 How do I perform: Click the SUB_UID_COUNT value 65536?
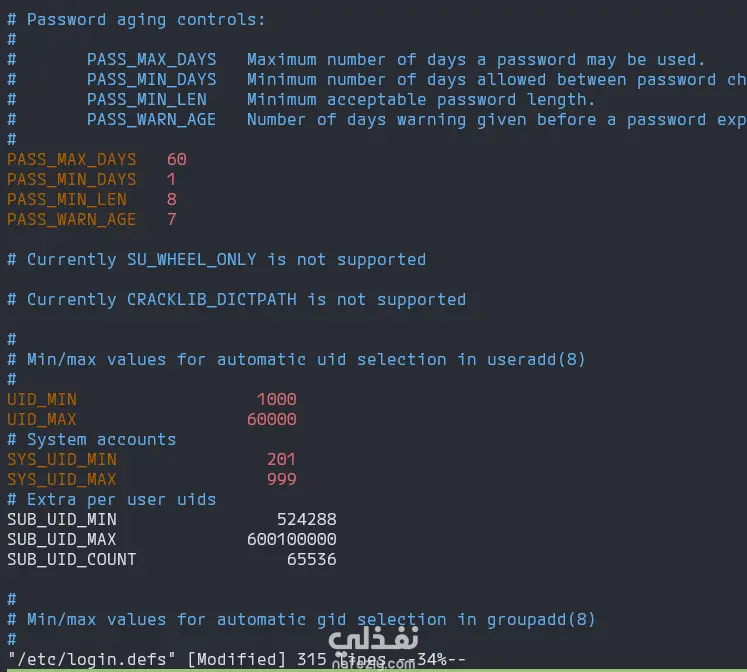pyautogui.click(x=311, y=559)
